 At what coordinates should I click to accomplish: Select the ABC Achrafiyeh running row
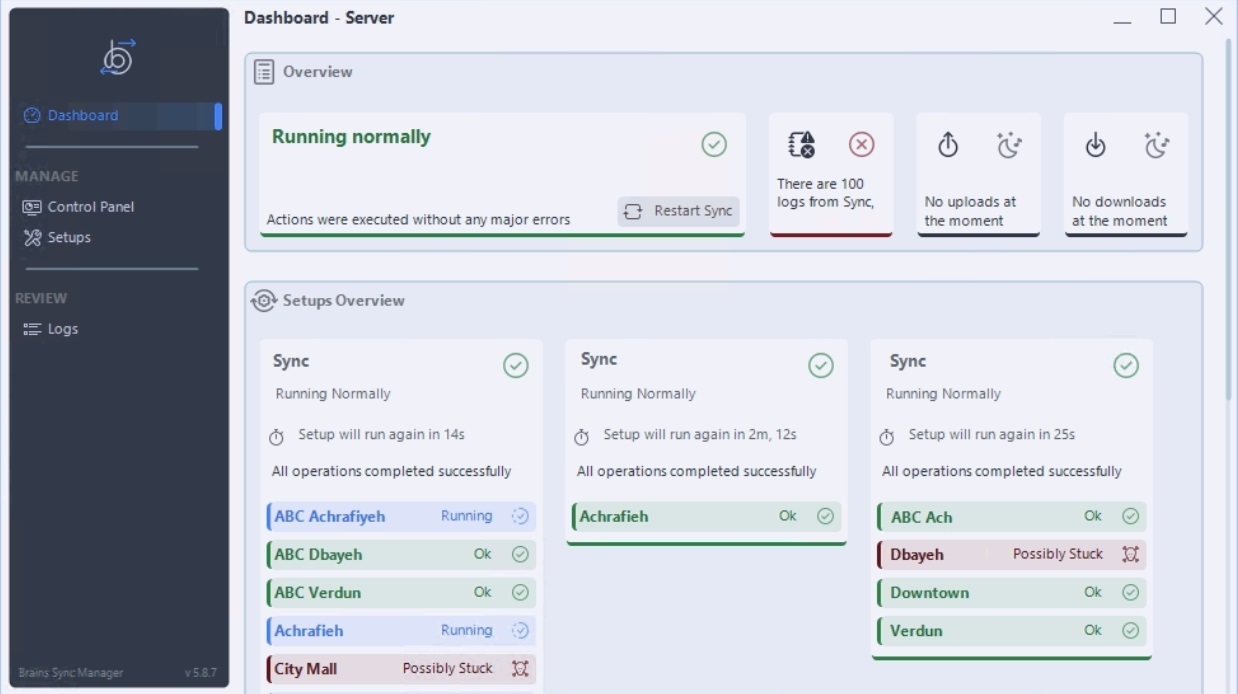click(x=401, y=517)
